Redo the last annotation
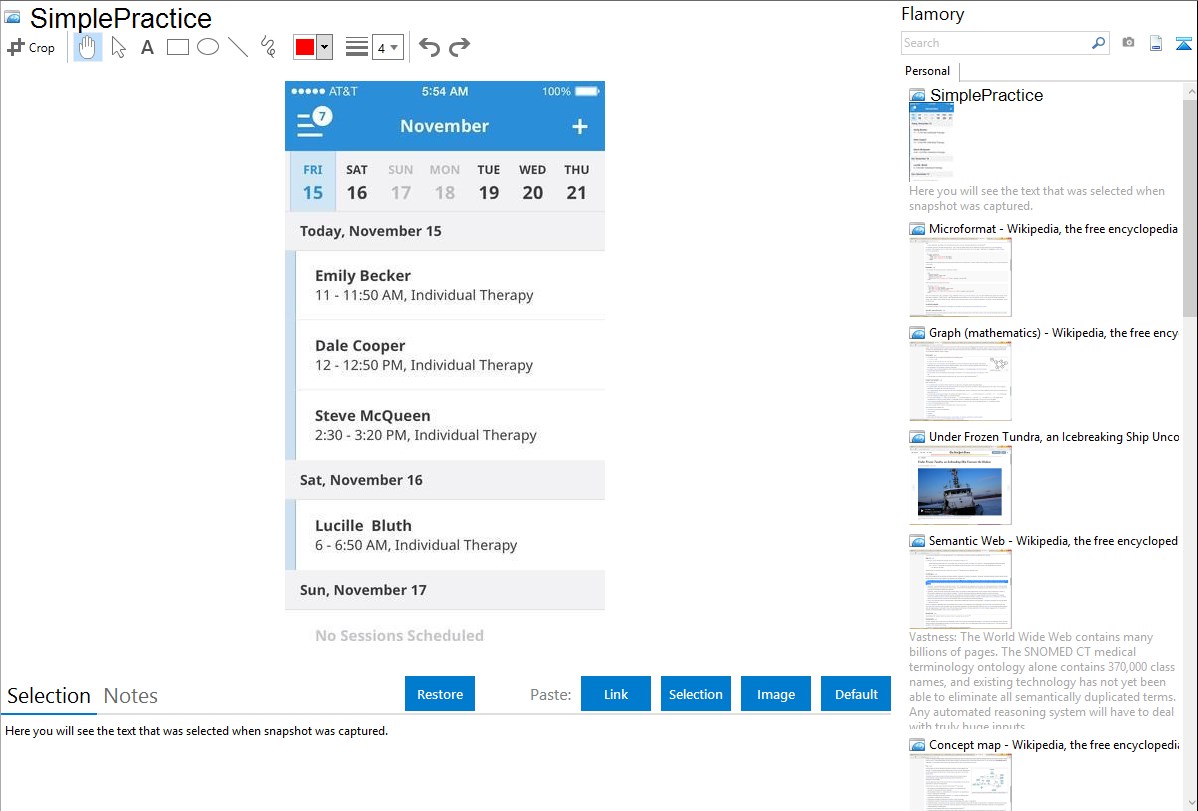1198x811 pixels. coord(459,47)
